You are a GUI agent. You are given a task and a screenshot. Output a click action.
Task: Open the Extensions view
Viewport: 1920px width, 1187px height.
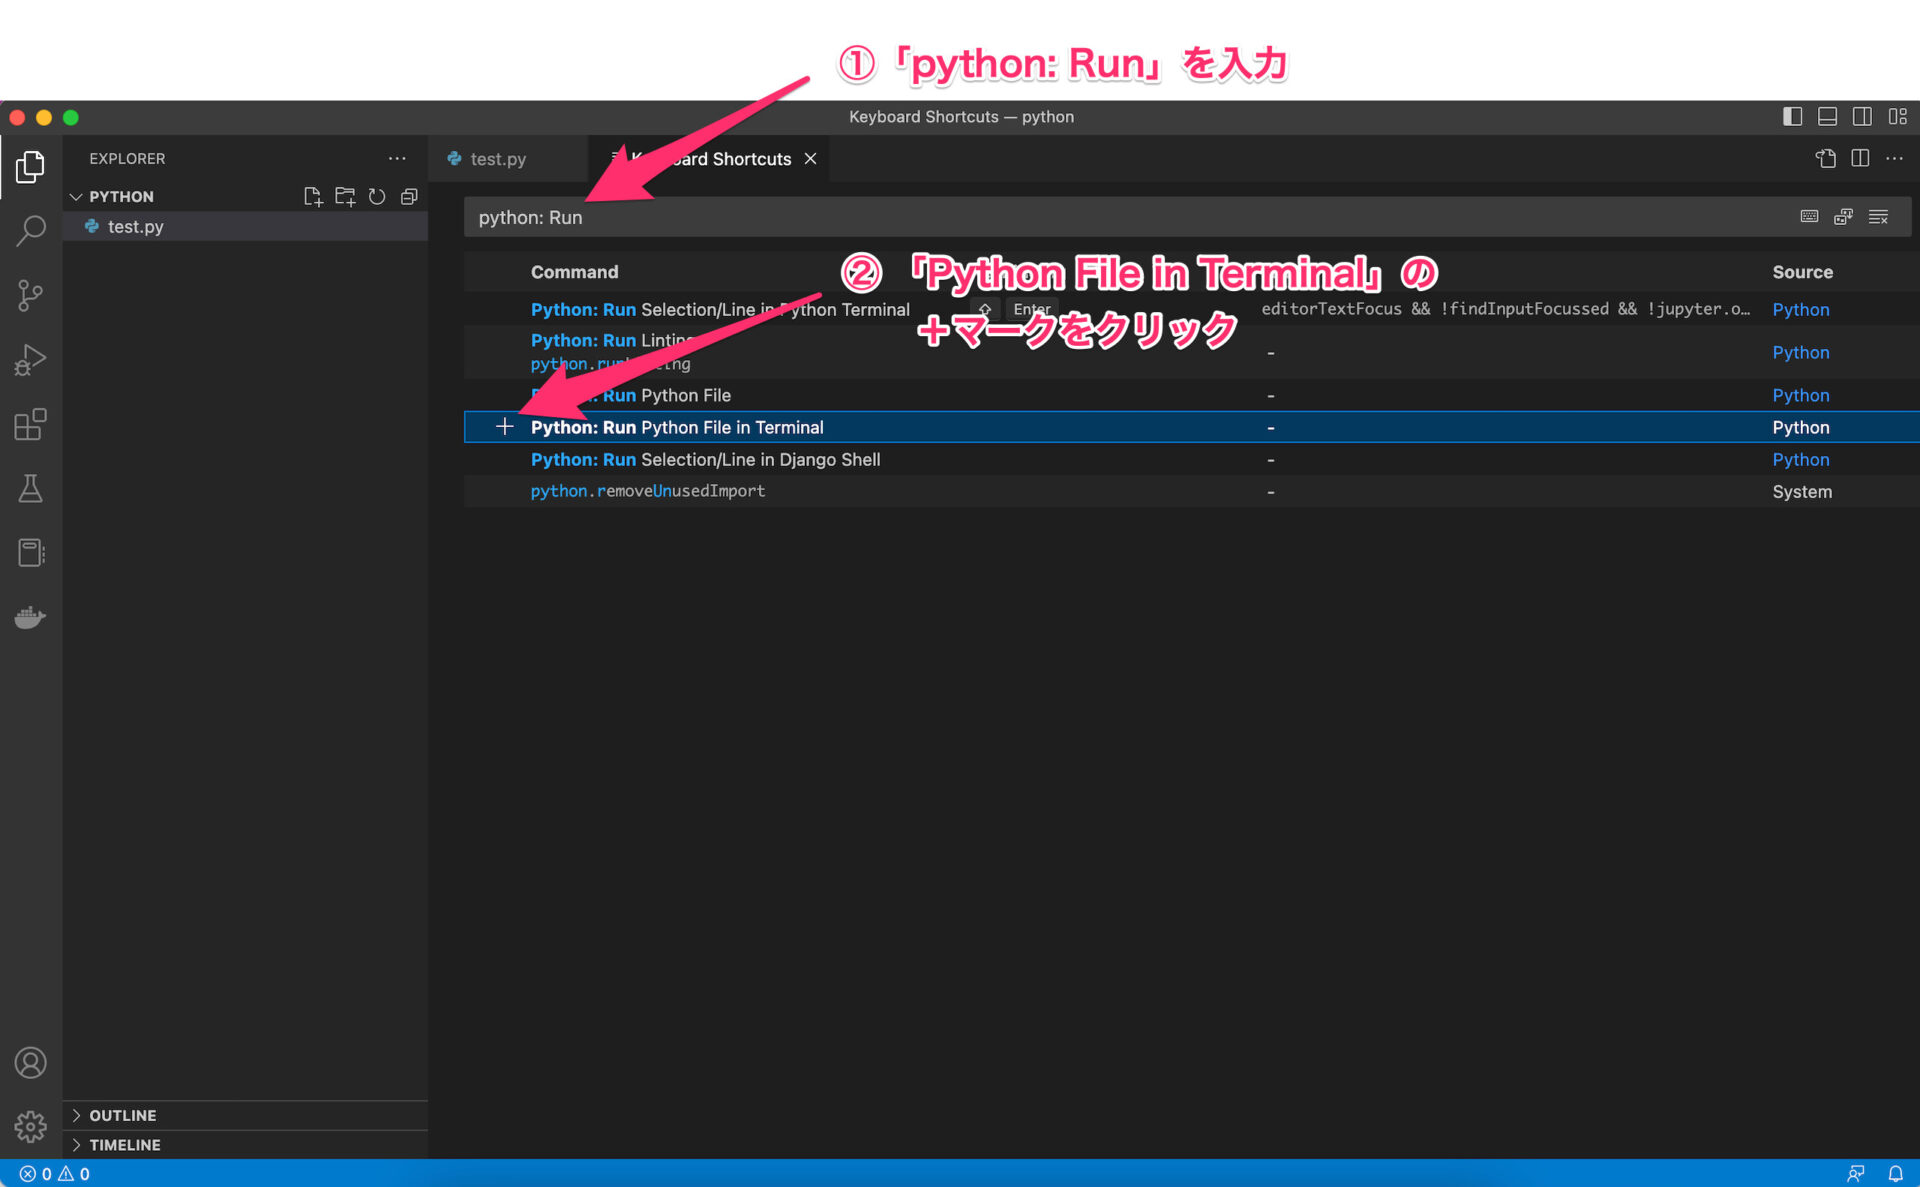pos(30,424)
